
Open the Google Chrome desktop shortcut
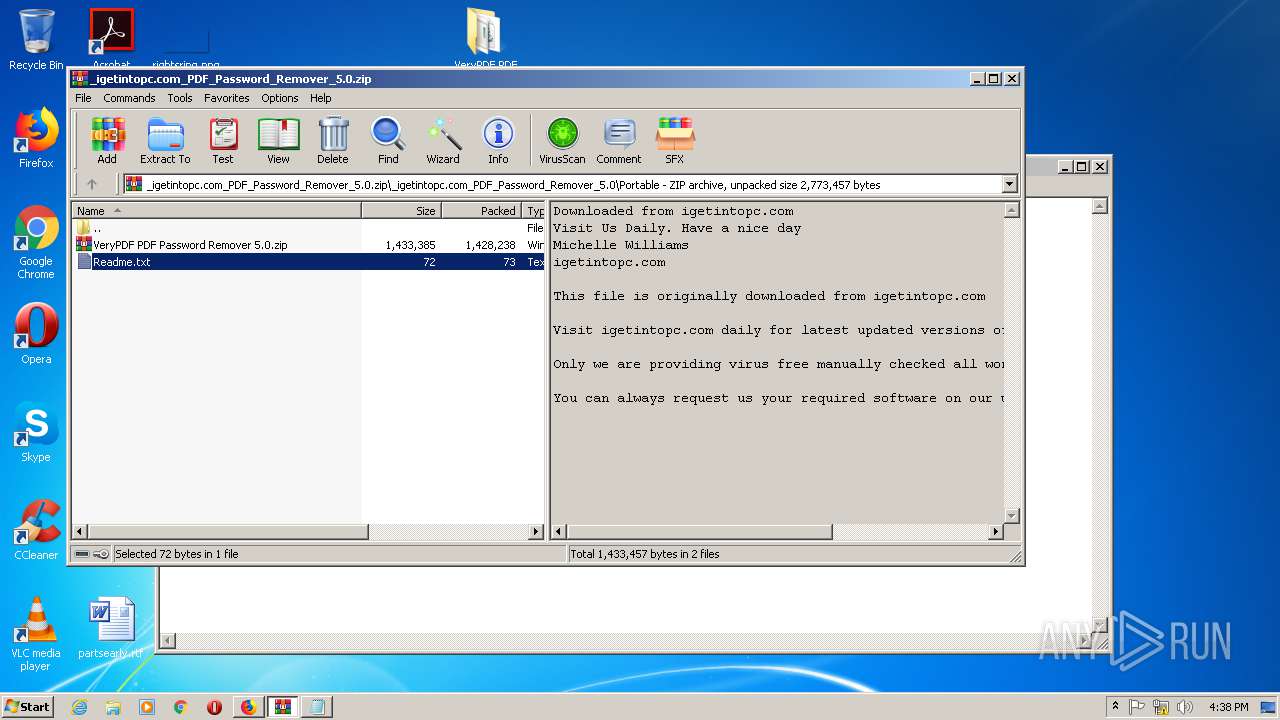pos(36,243)
